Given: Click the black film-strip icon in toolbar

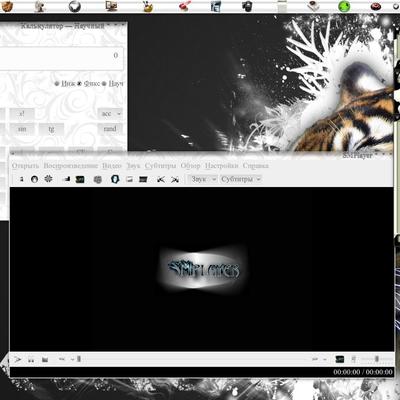Looking at the screenshot, I should [x=143, y=179].
